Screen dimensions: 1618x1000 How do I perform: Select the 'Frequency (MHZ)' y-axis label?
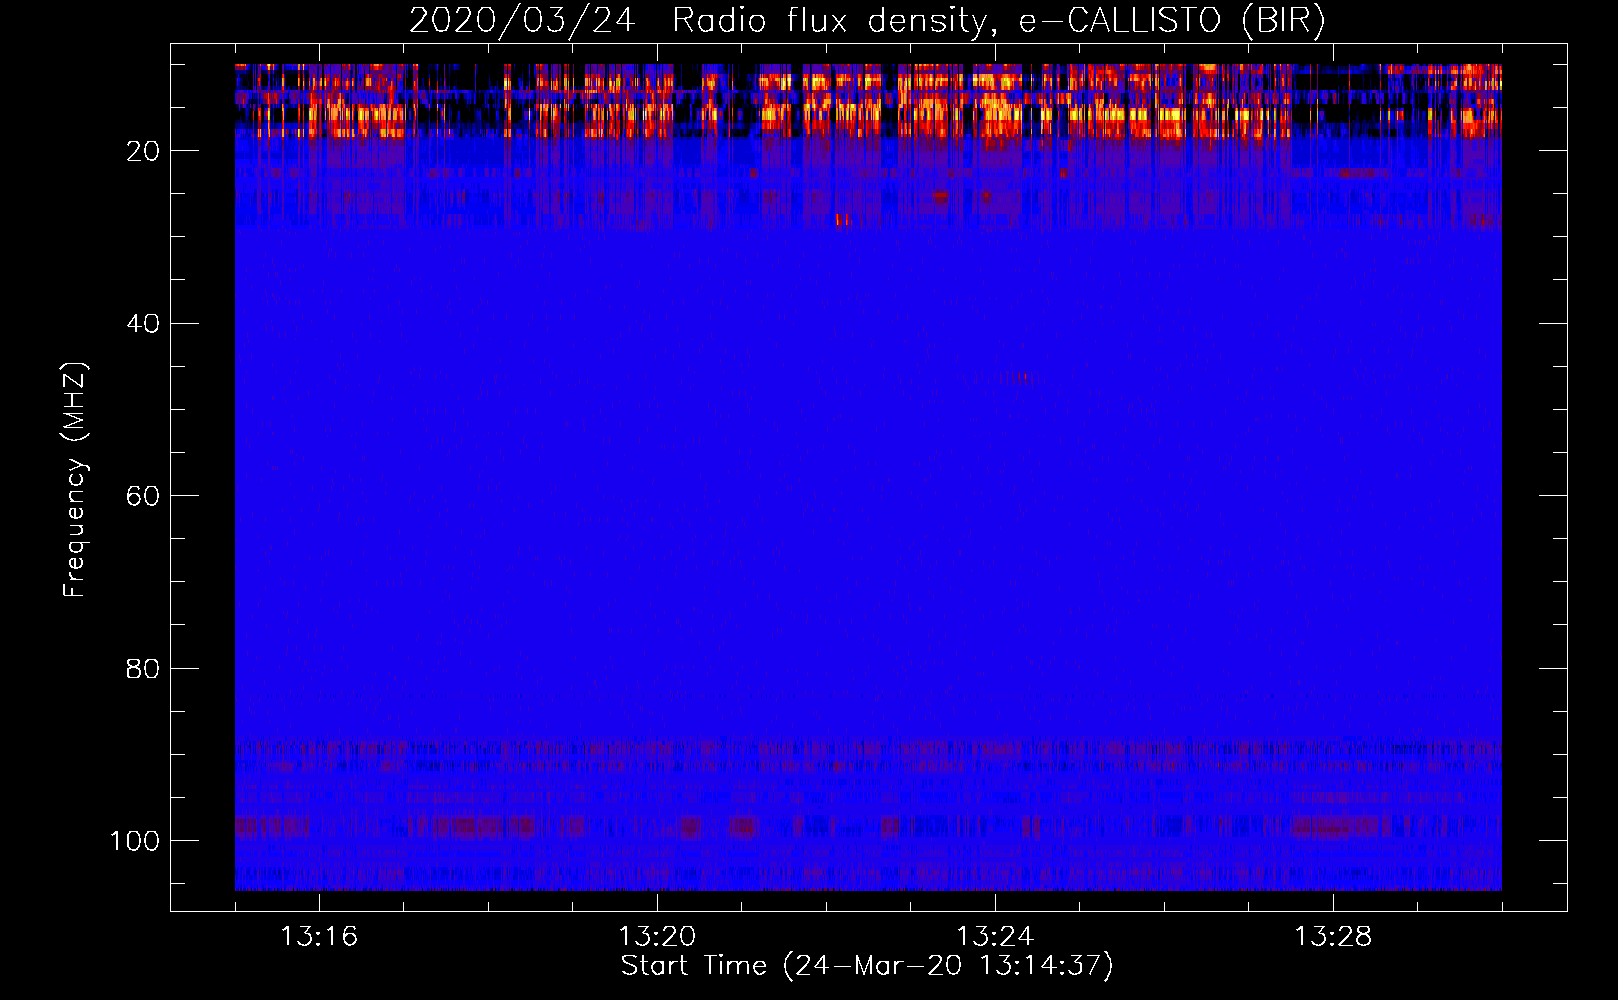[x=75, y=480]
